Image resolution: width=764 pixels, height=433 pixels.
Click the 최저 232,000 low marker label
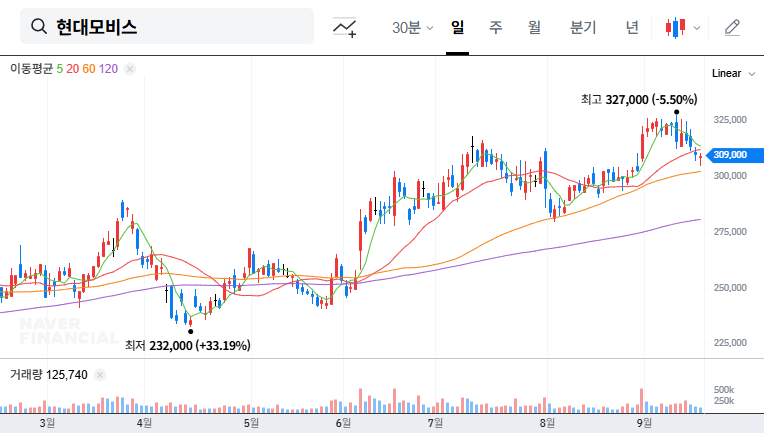pos(188,345)
